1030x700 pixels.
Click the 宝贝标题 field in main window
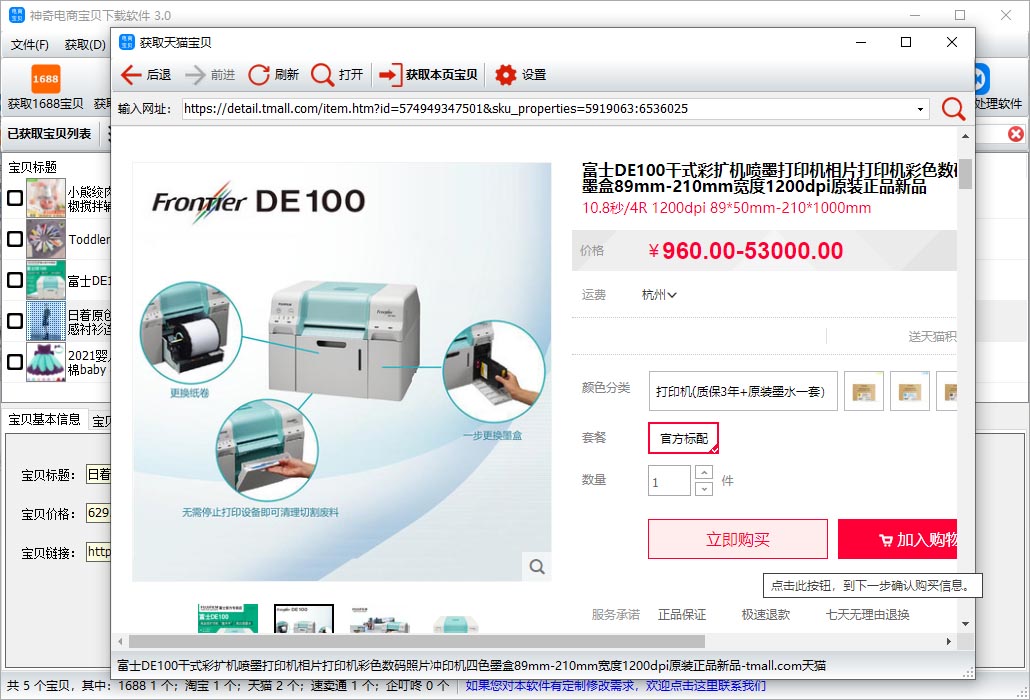[99, 475]
